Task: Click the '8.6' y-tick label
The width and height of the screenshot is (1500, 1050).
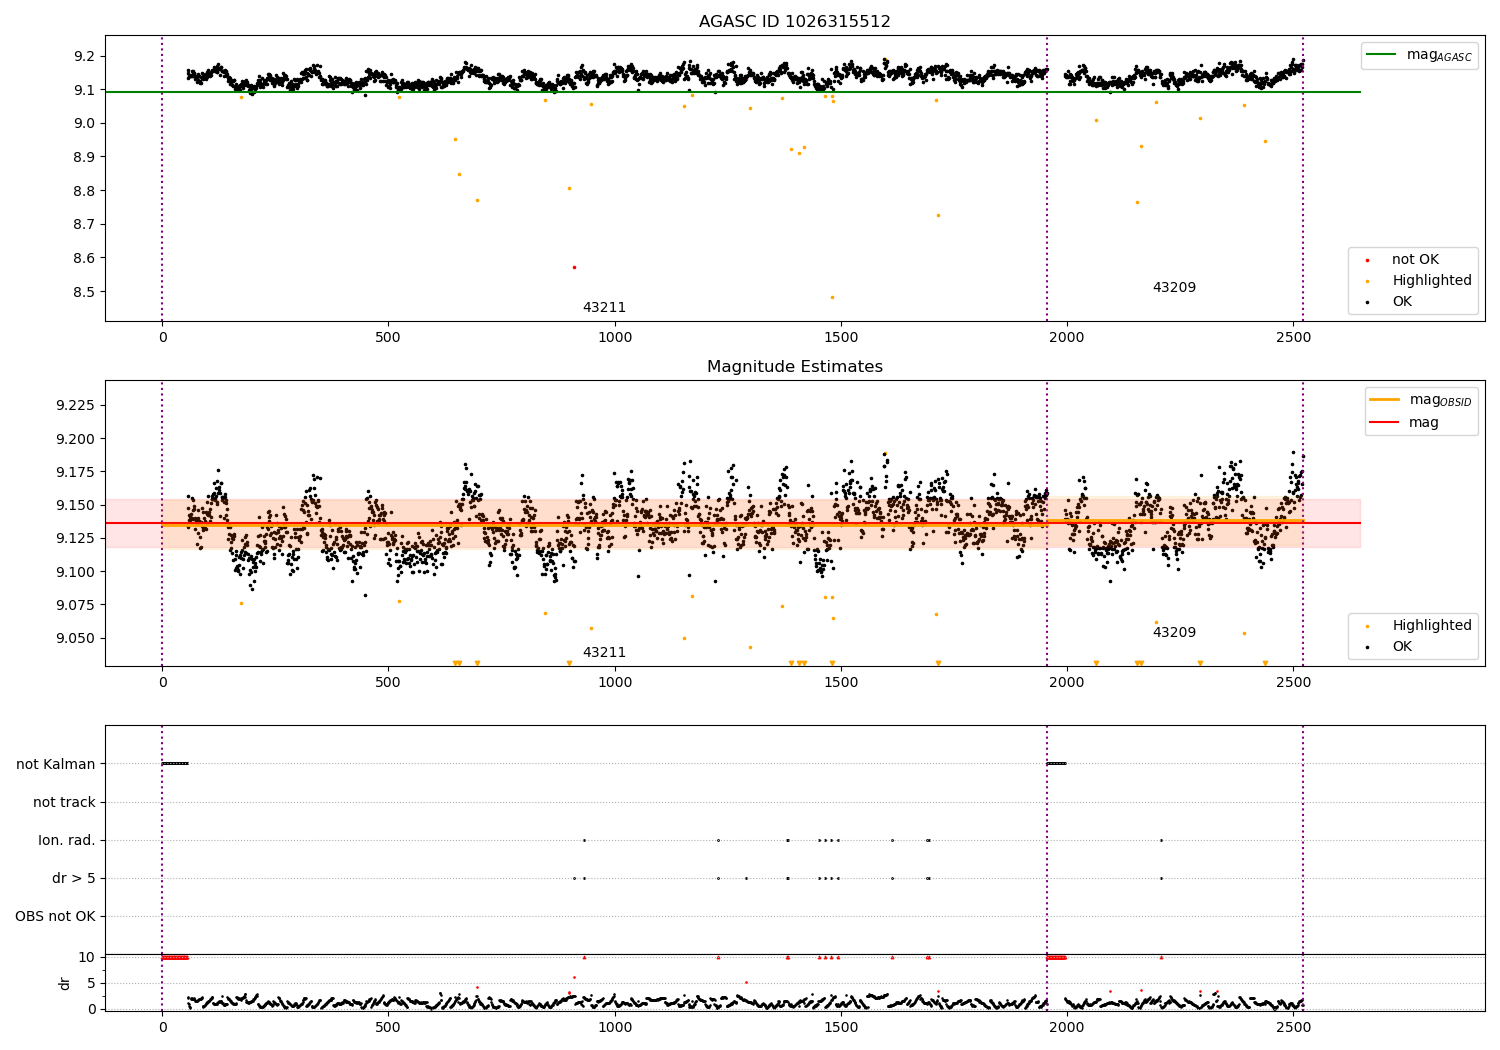Action: [84, 258]
